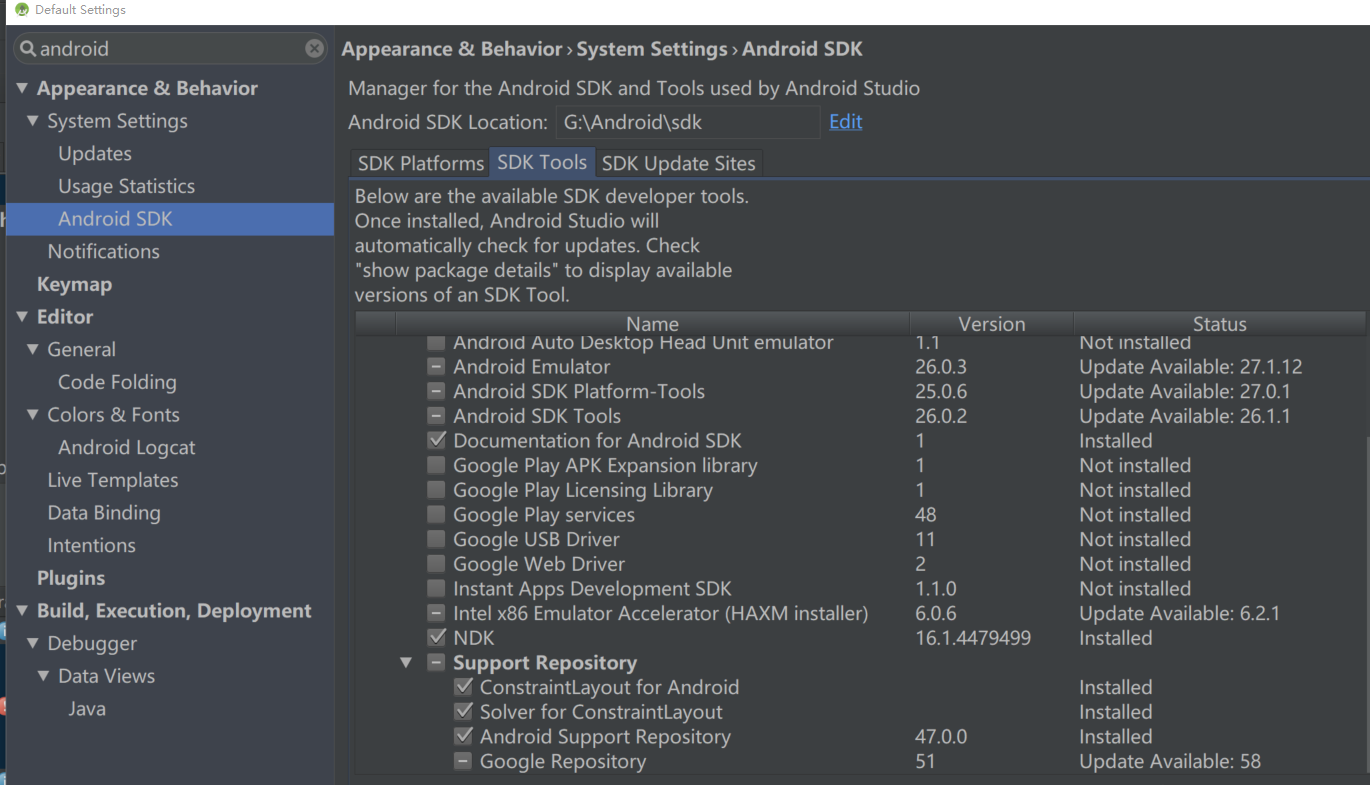Sort table by Version column header
The width and height of the screenshot is (1370, 785).
(991, 324)
